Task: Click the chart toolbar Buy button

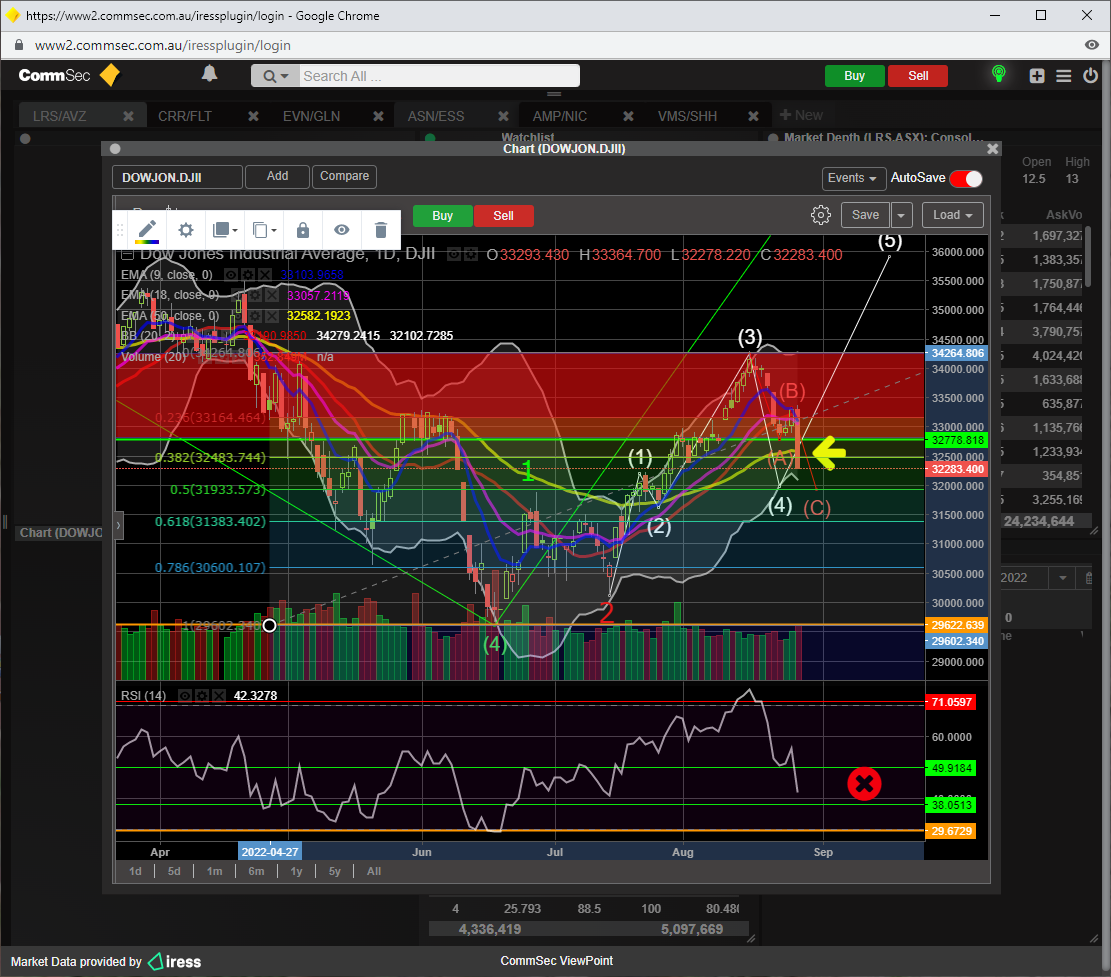Action: pyautogui.click(x=442, y=215)
